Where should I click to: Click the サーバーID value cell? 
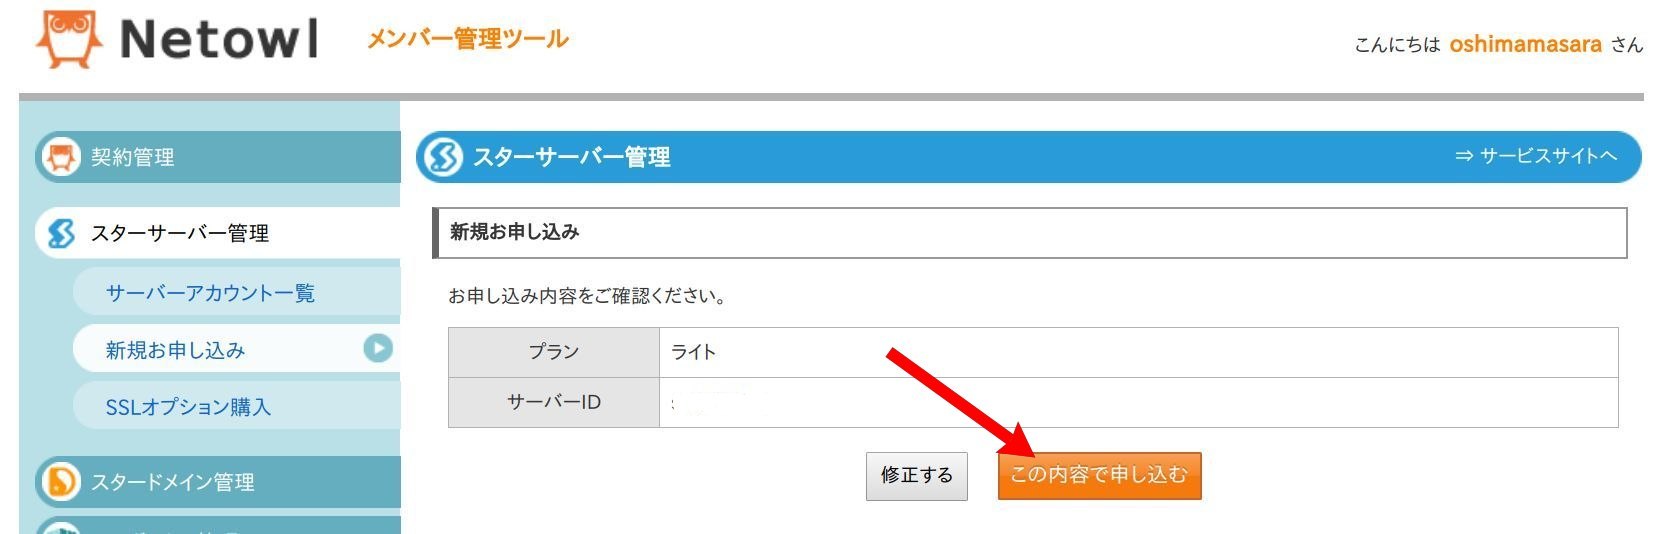click(1138, 402)
